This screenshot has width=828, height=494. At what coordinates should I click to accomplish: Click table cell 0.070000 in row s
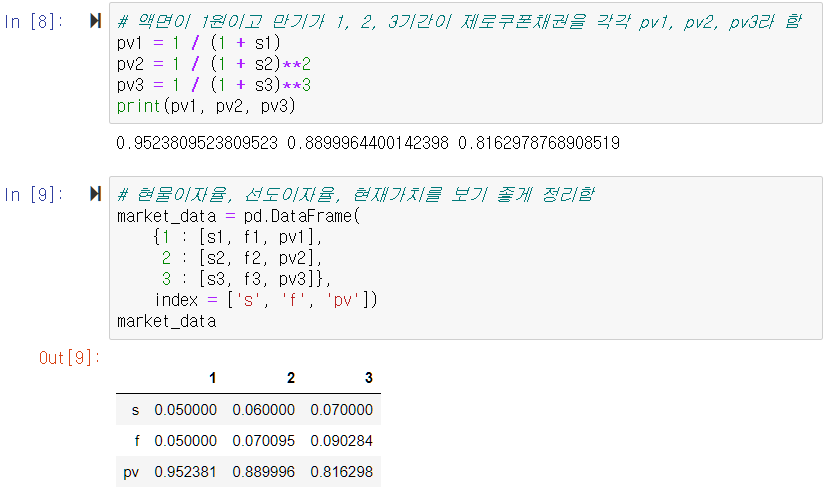[342, 409]
